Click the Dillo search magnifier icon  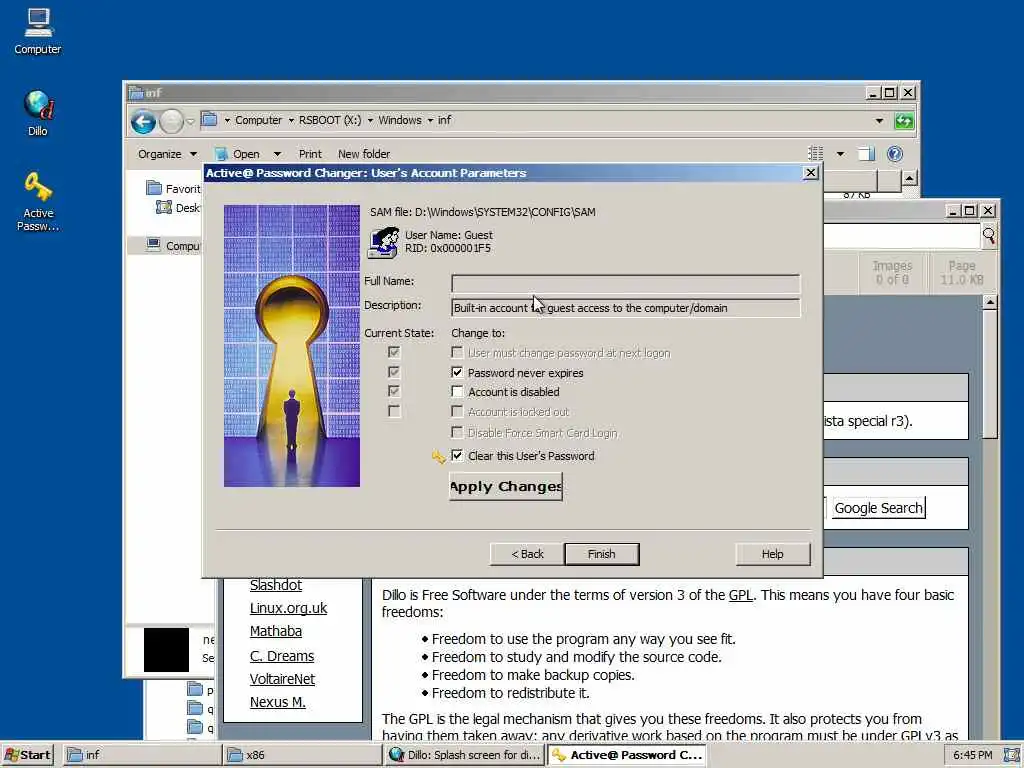coord(989,235)
